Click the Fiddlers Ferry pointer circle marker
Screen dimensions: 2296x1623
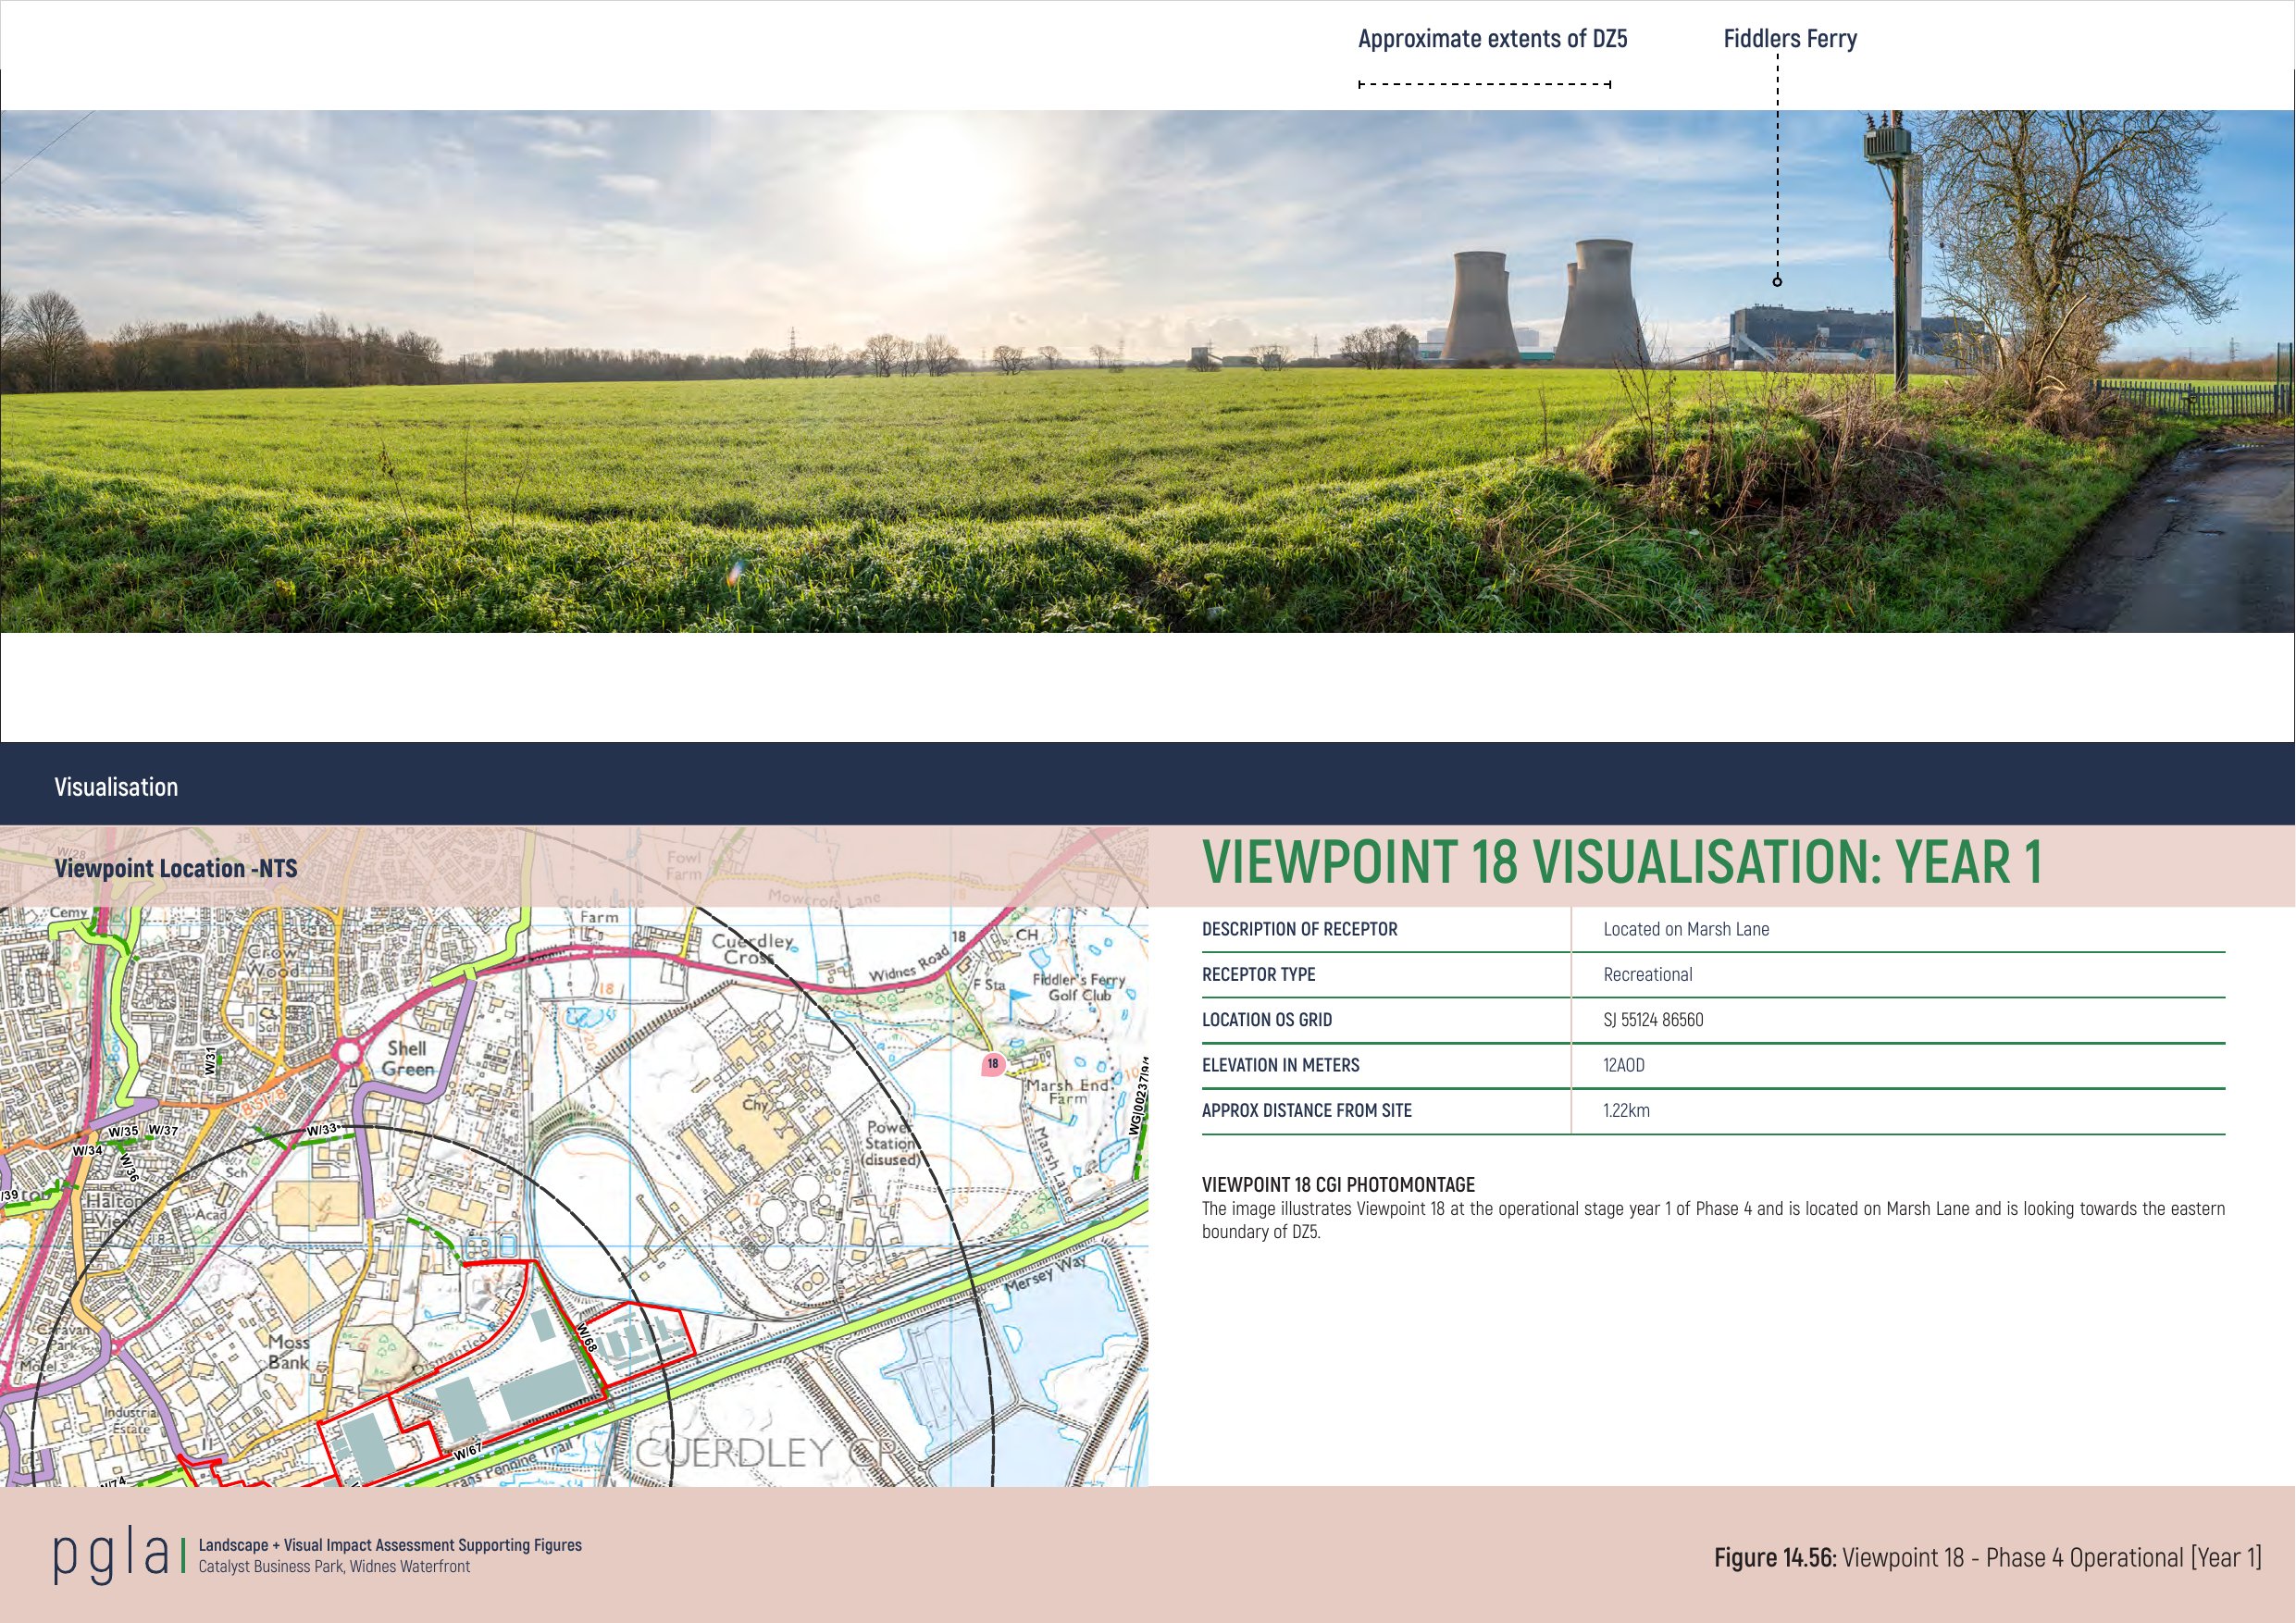(1777, 282)
